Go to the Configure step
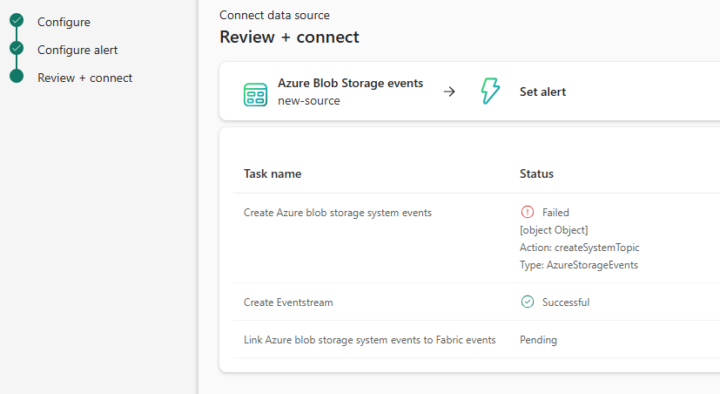This screenshot has width=720, height=394. [64, 22]
